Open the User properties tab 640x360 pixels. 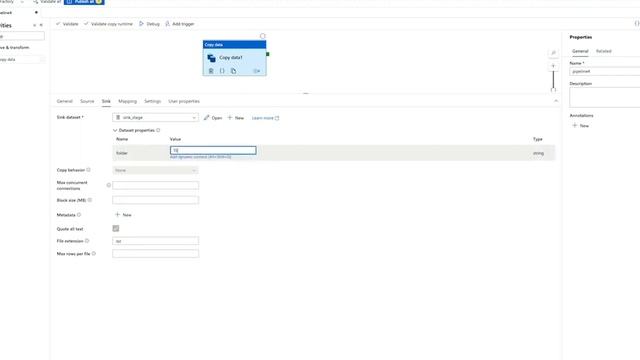[184, 101]
